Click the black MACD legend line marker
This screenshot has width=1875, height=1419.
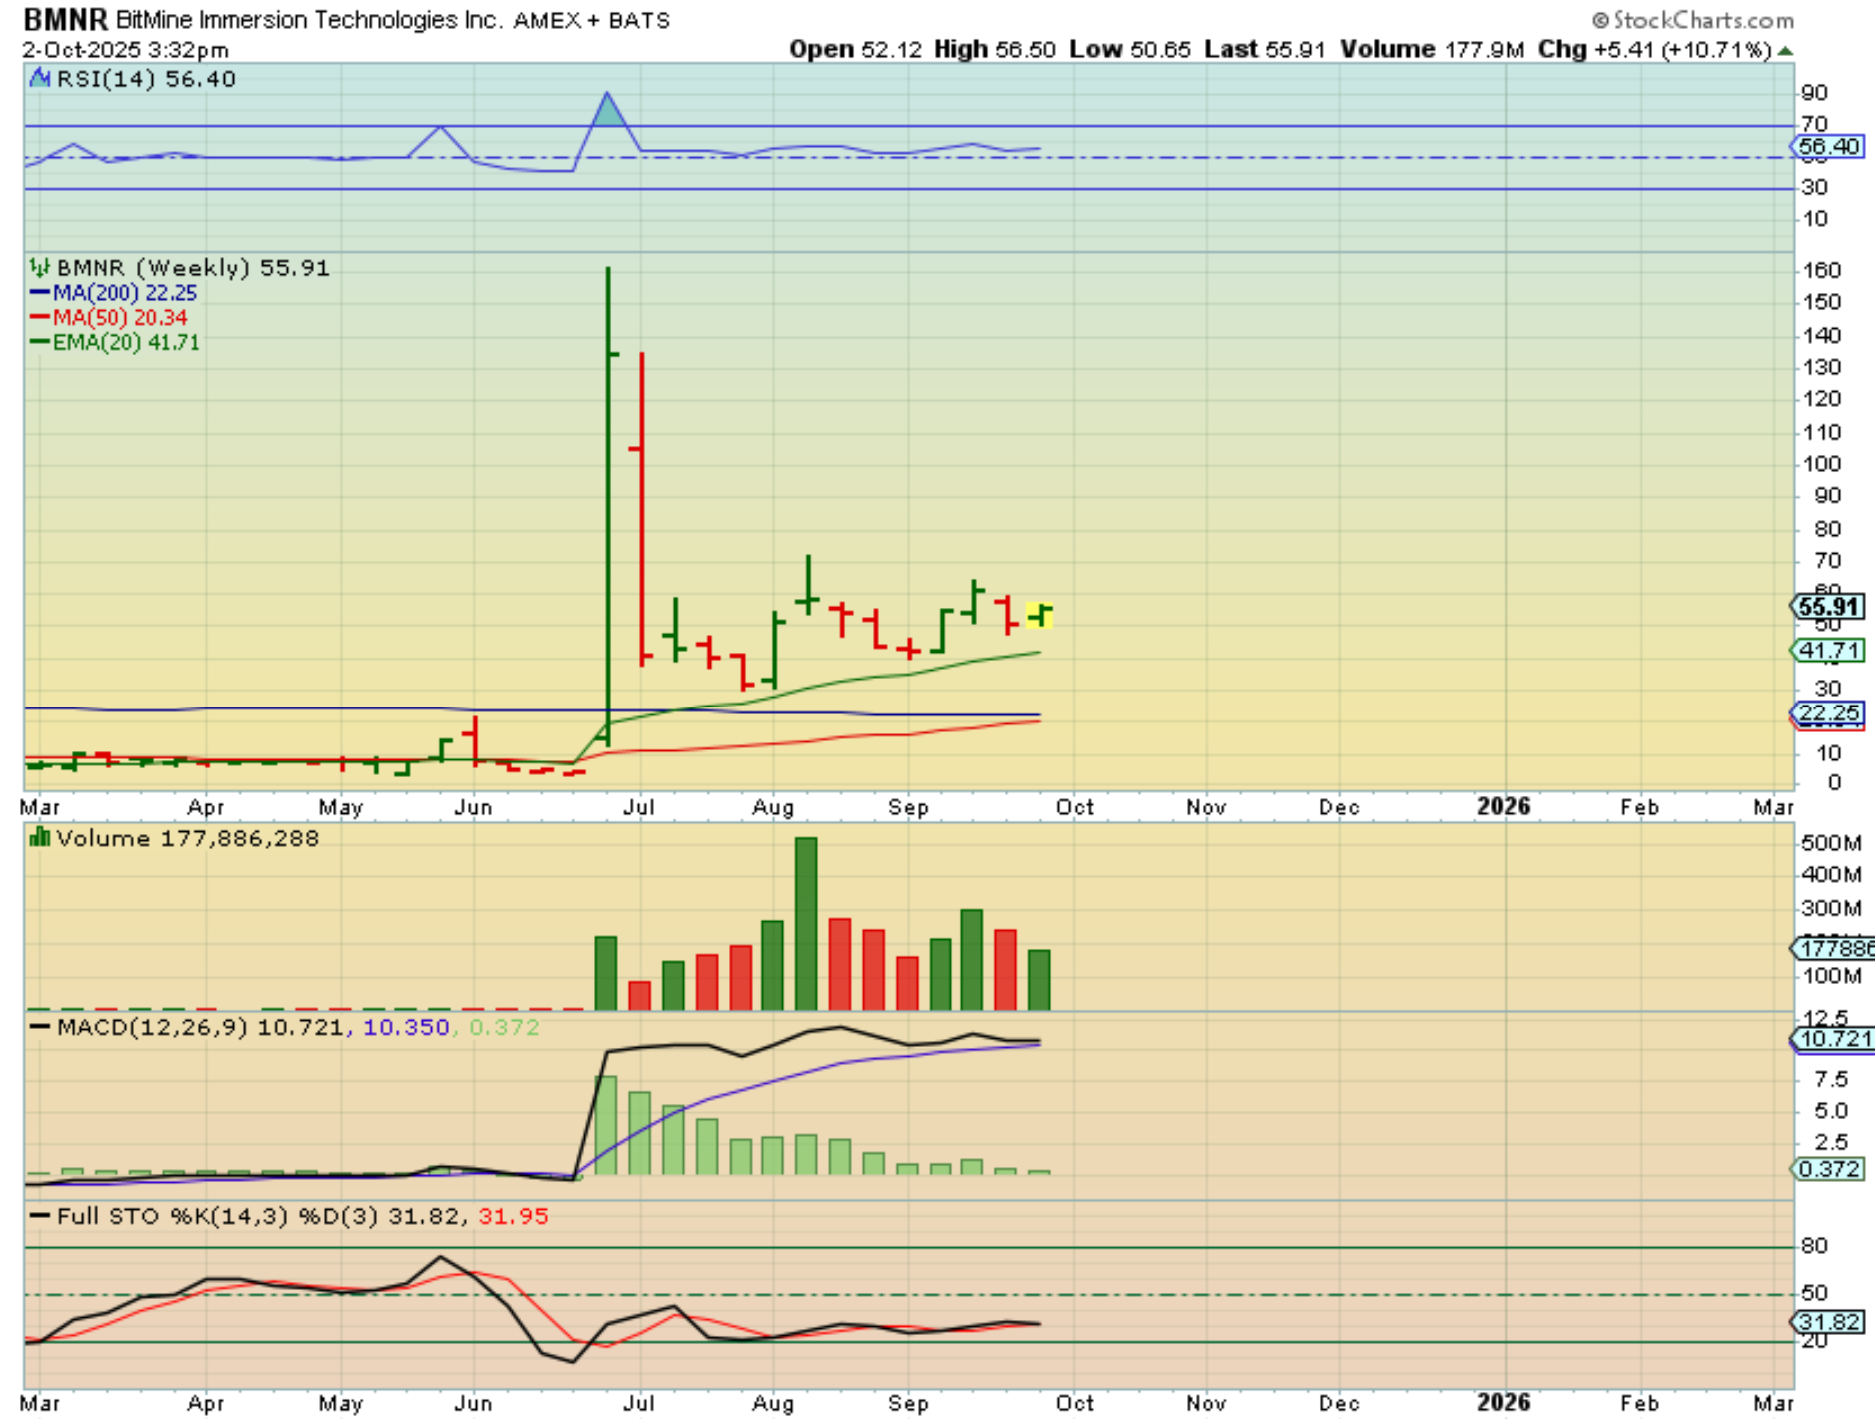pyautogui.click(x=40, y=1027)
